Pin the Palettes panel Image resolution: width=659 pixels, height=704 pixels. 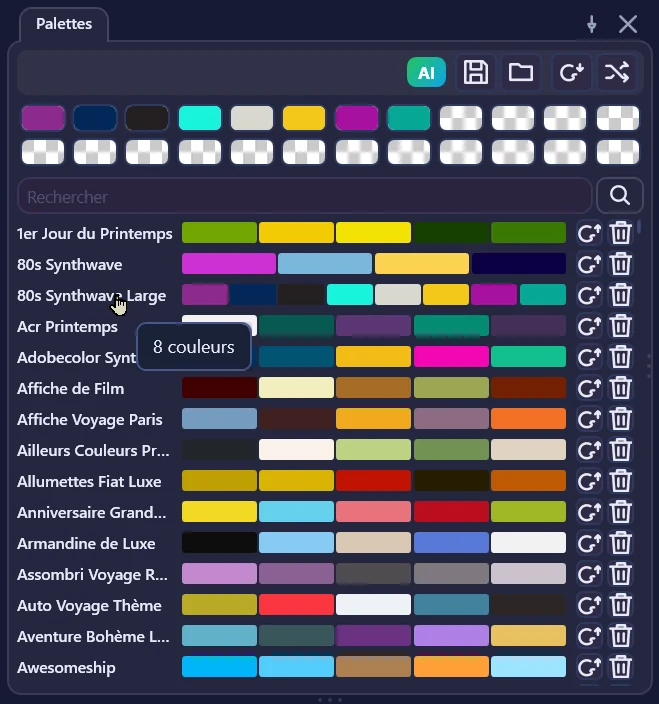click(592, 24)
